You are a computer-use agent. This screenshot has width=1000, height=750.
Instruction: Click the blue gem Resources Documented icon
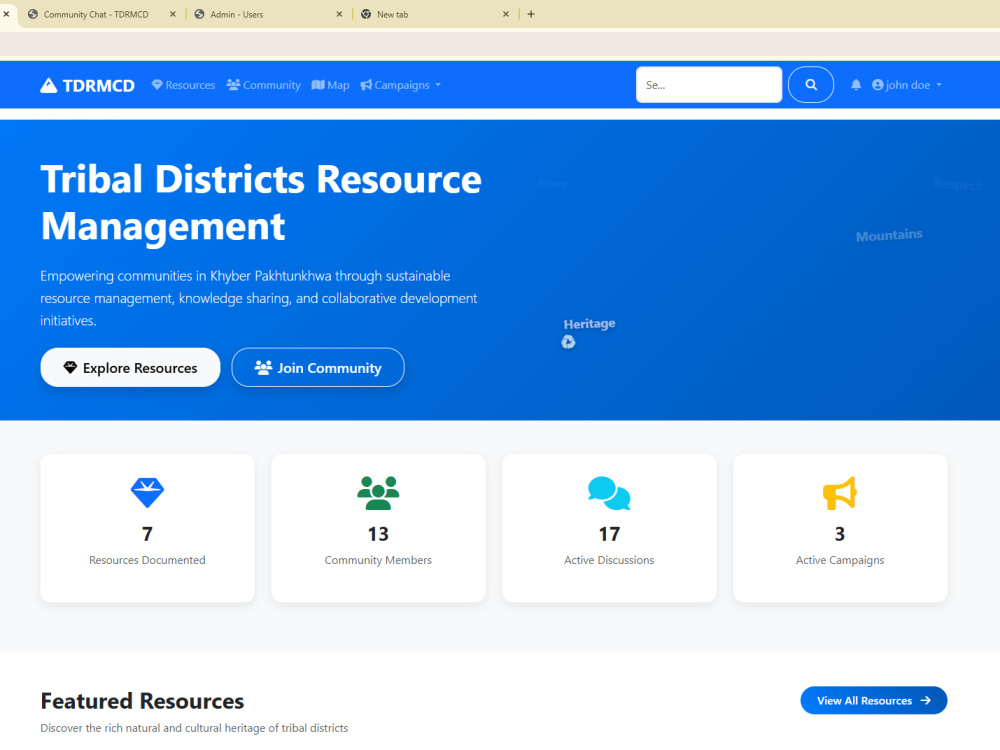[147, 493]
